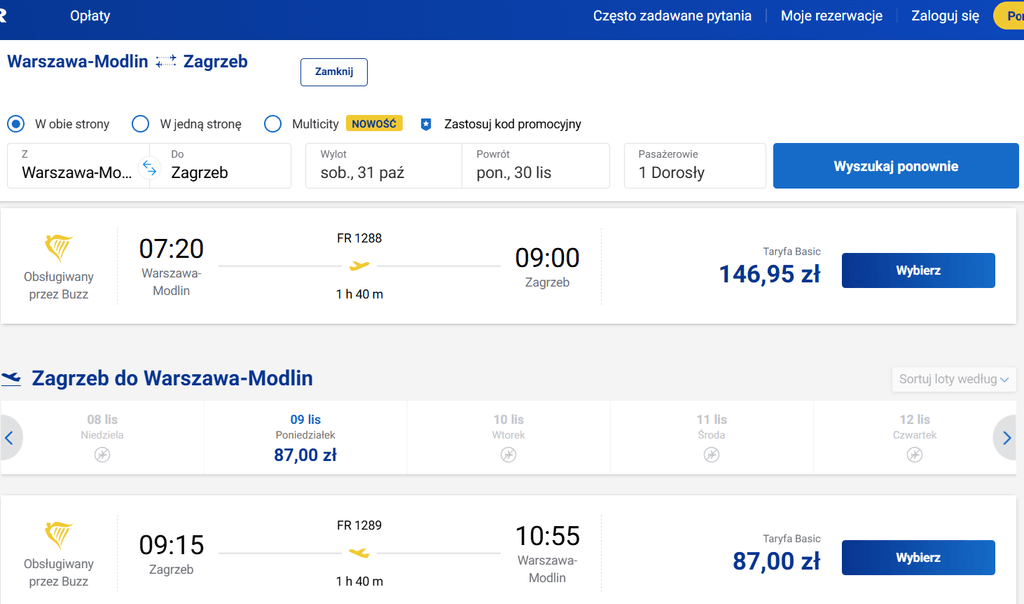The image size is (1024, 604).
Task: Click Wyszukaj ponownie to search again
Action: [895, 166]
